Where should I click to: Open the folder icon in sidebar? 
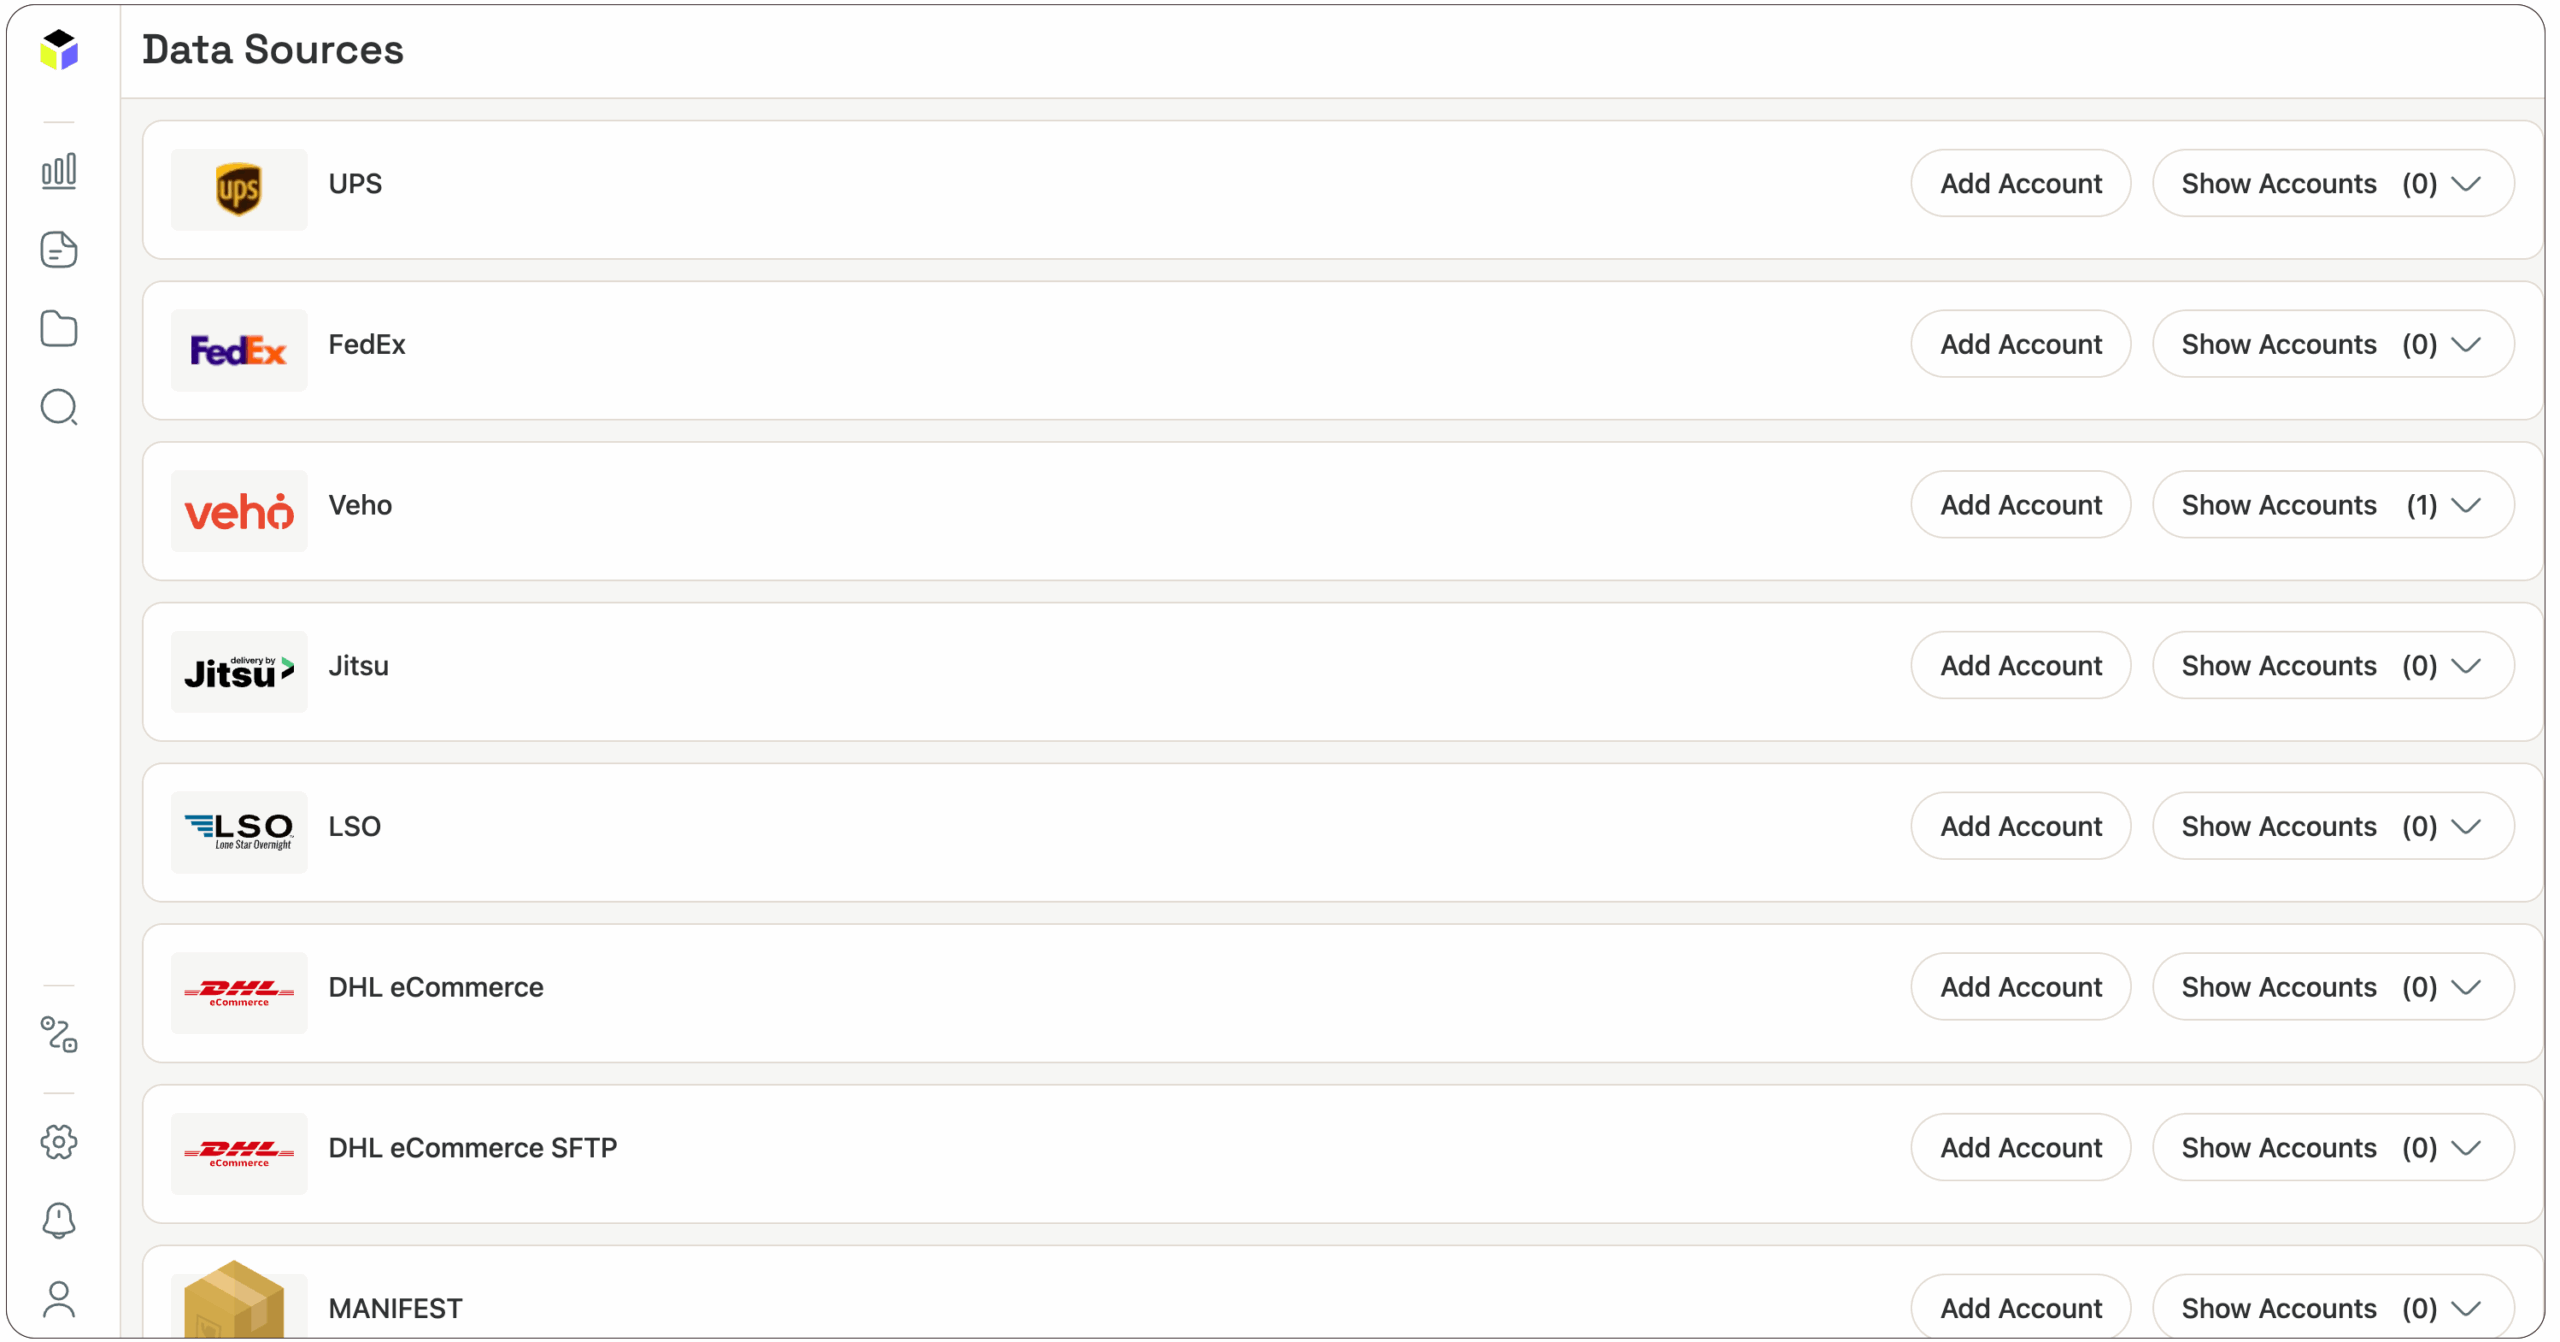tap(59, 329)
